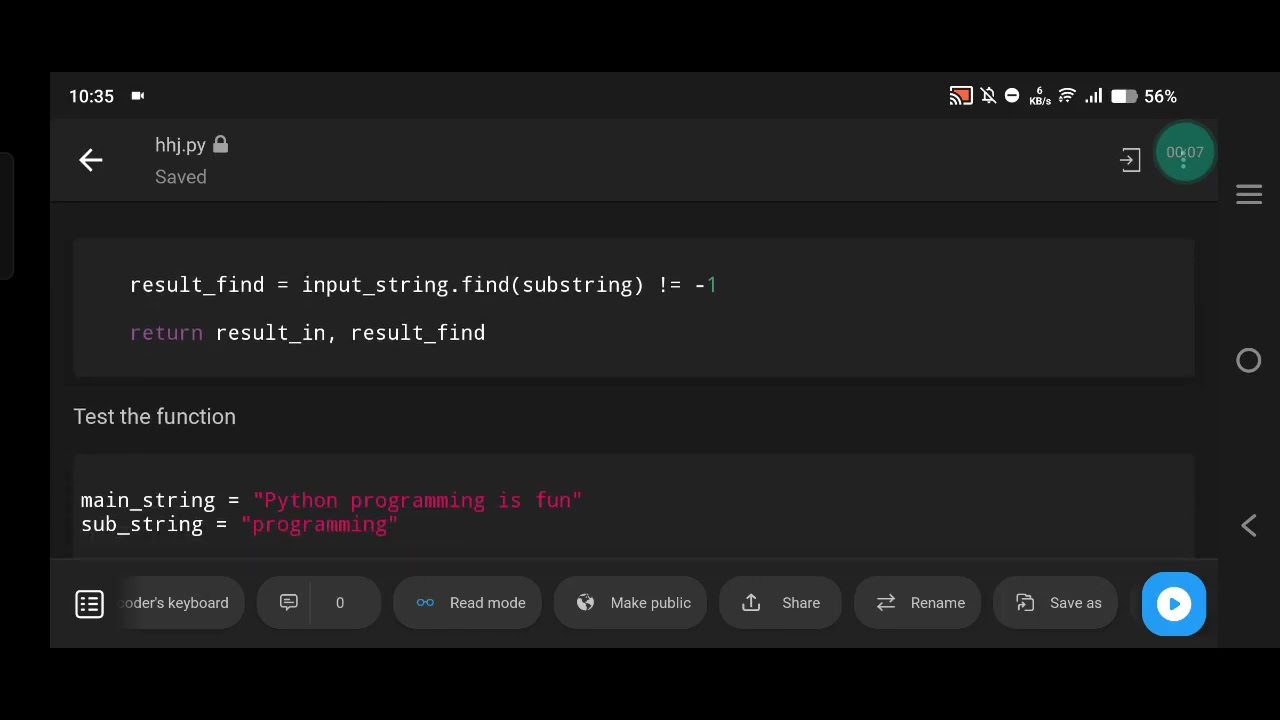The width and height of the screenshot is (1280, 720).
Task: Tap the Android back chevron
Action: [1249, 525]
